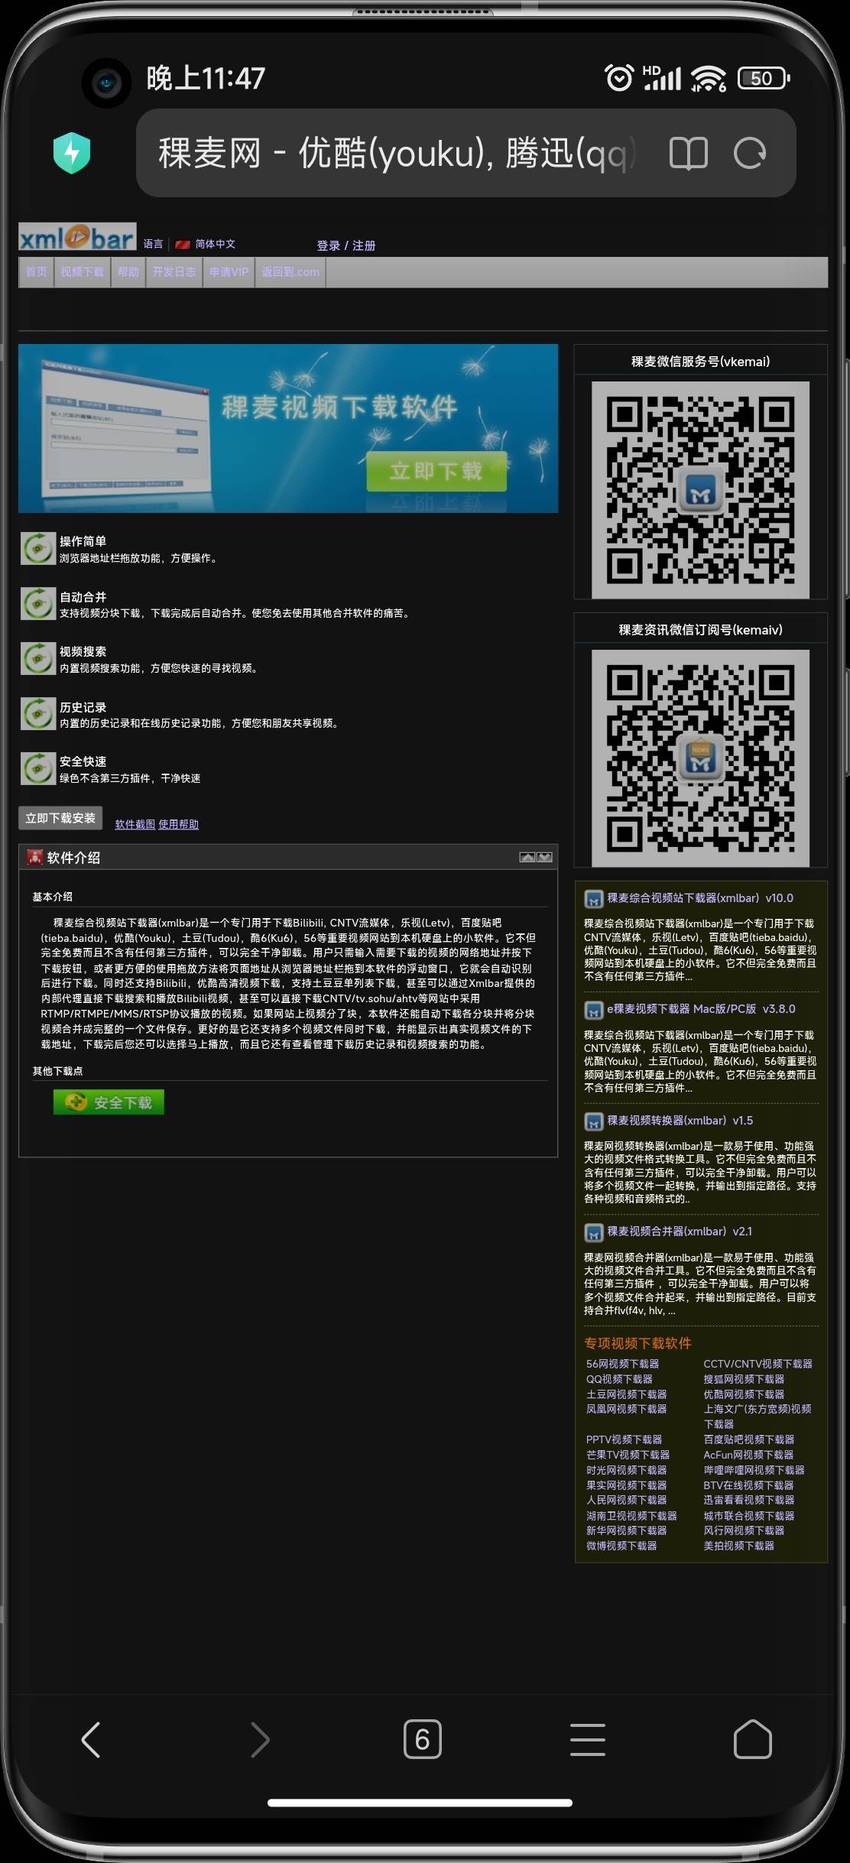850x1863 pixels.
Task: Open 稞麦综合视频站下载器(xmlbar) v10.0 link
Action: click(700, 898)
